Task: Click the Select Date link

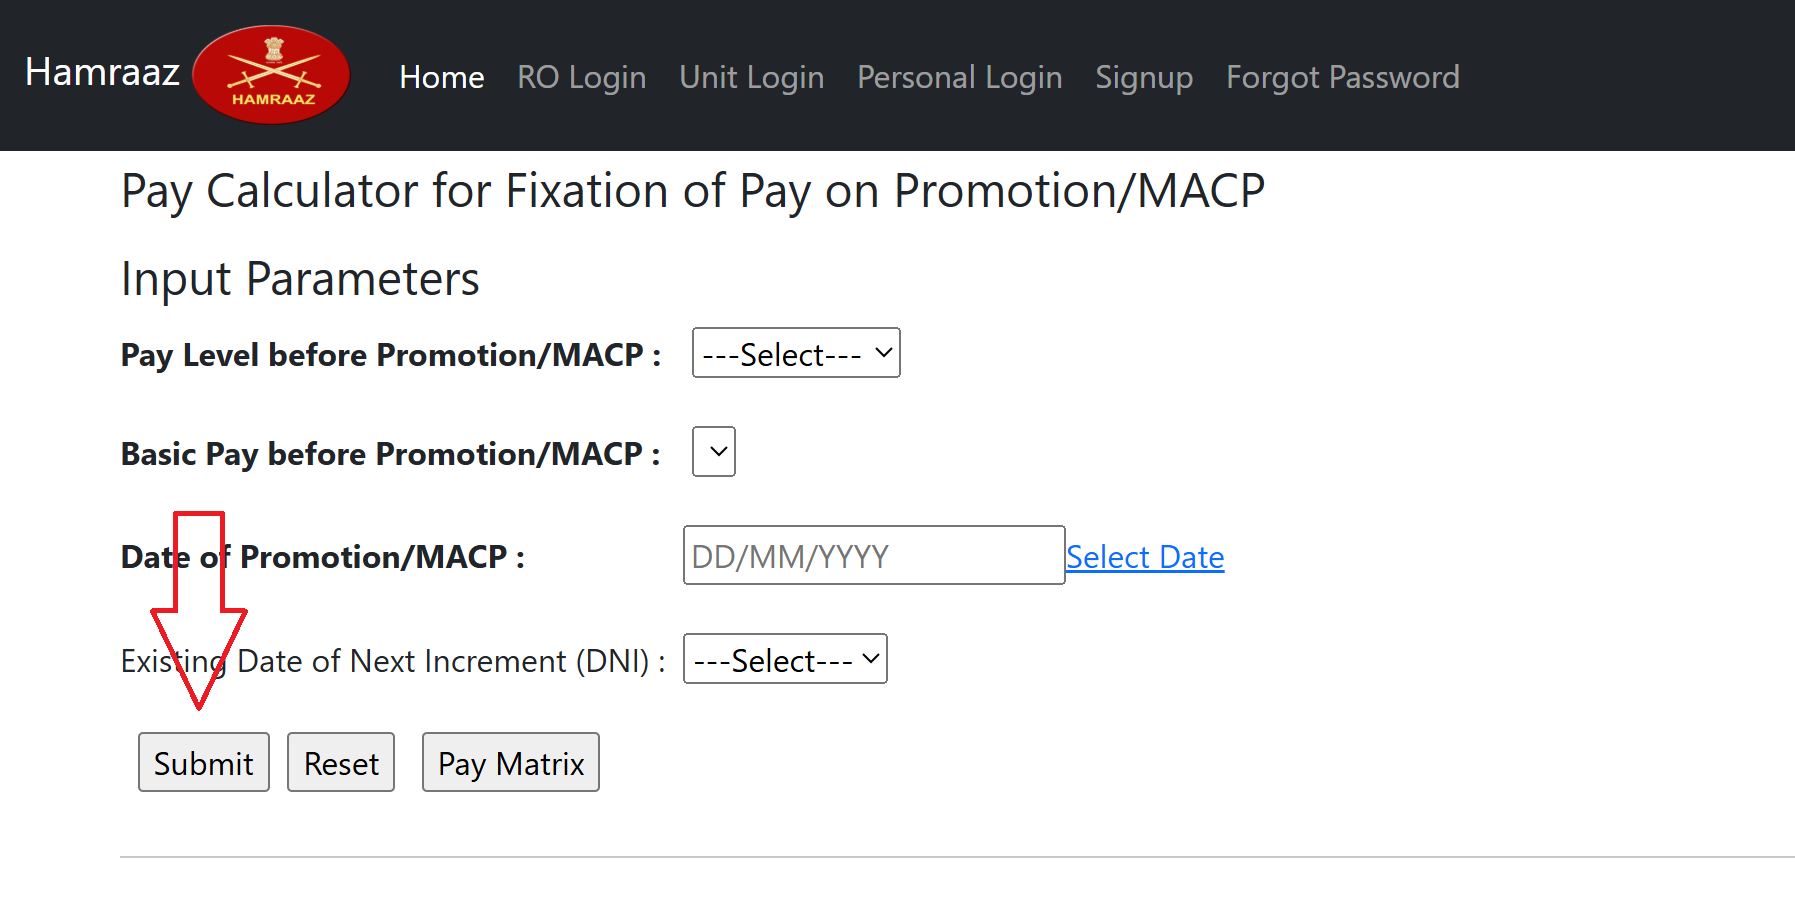Action: point(1144,556)
